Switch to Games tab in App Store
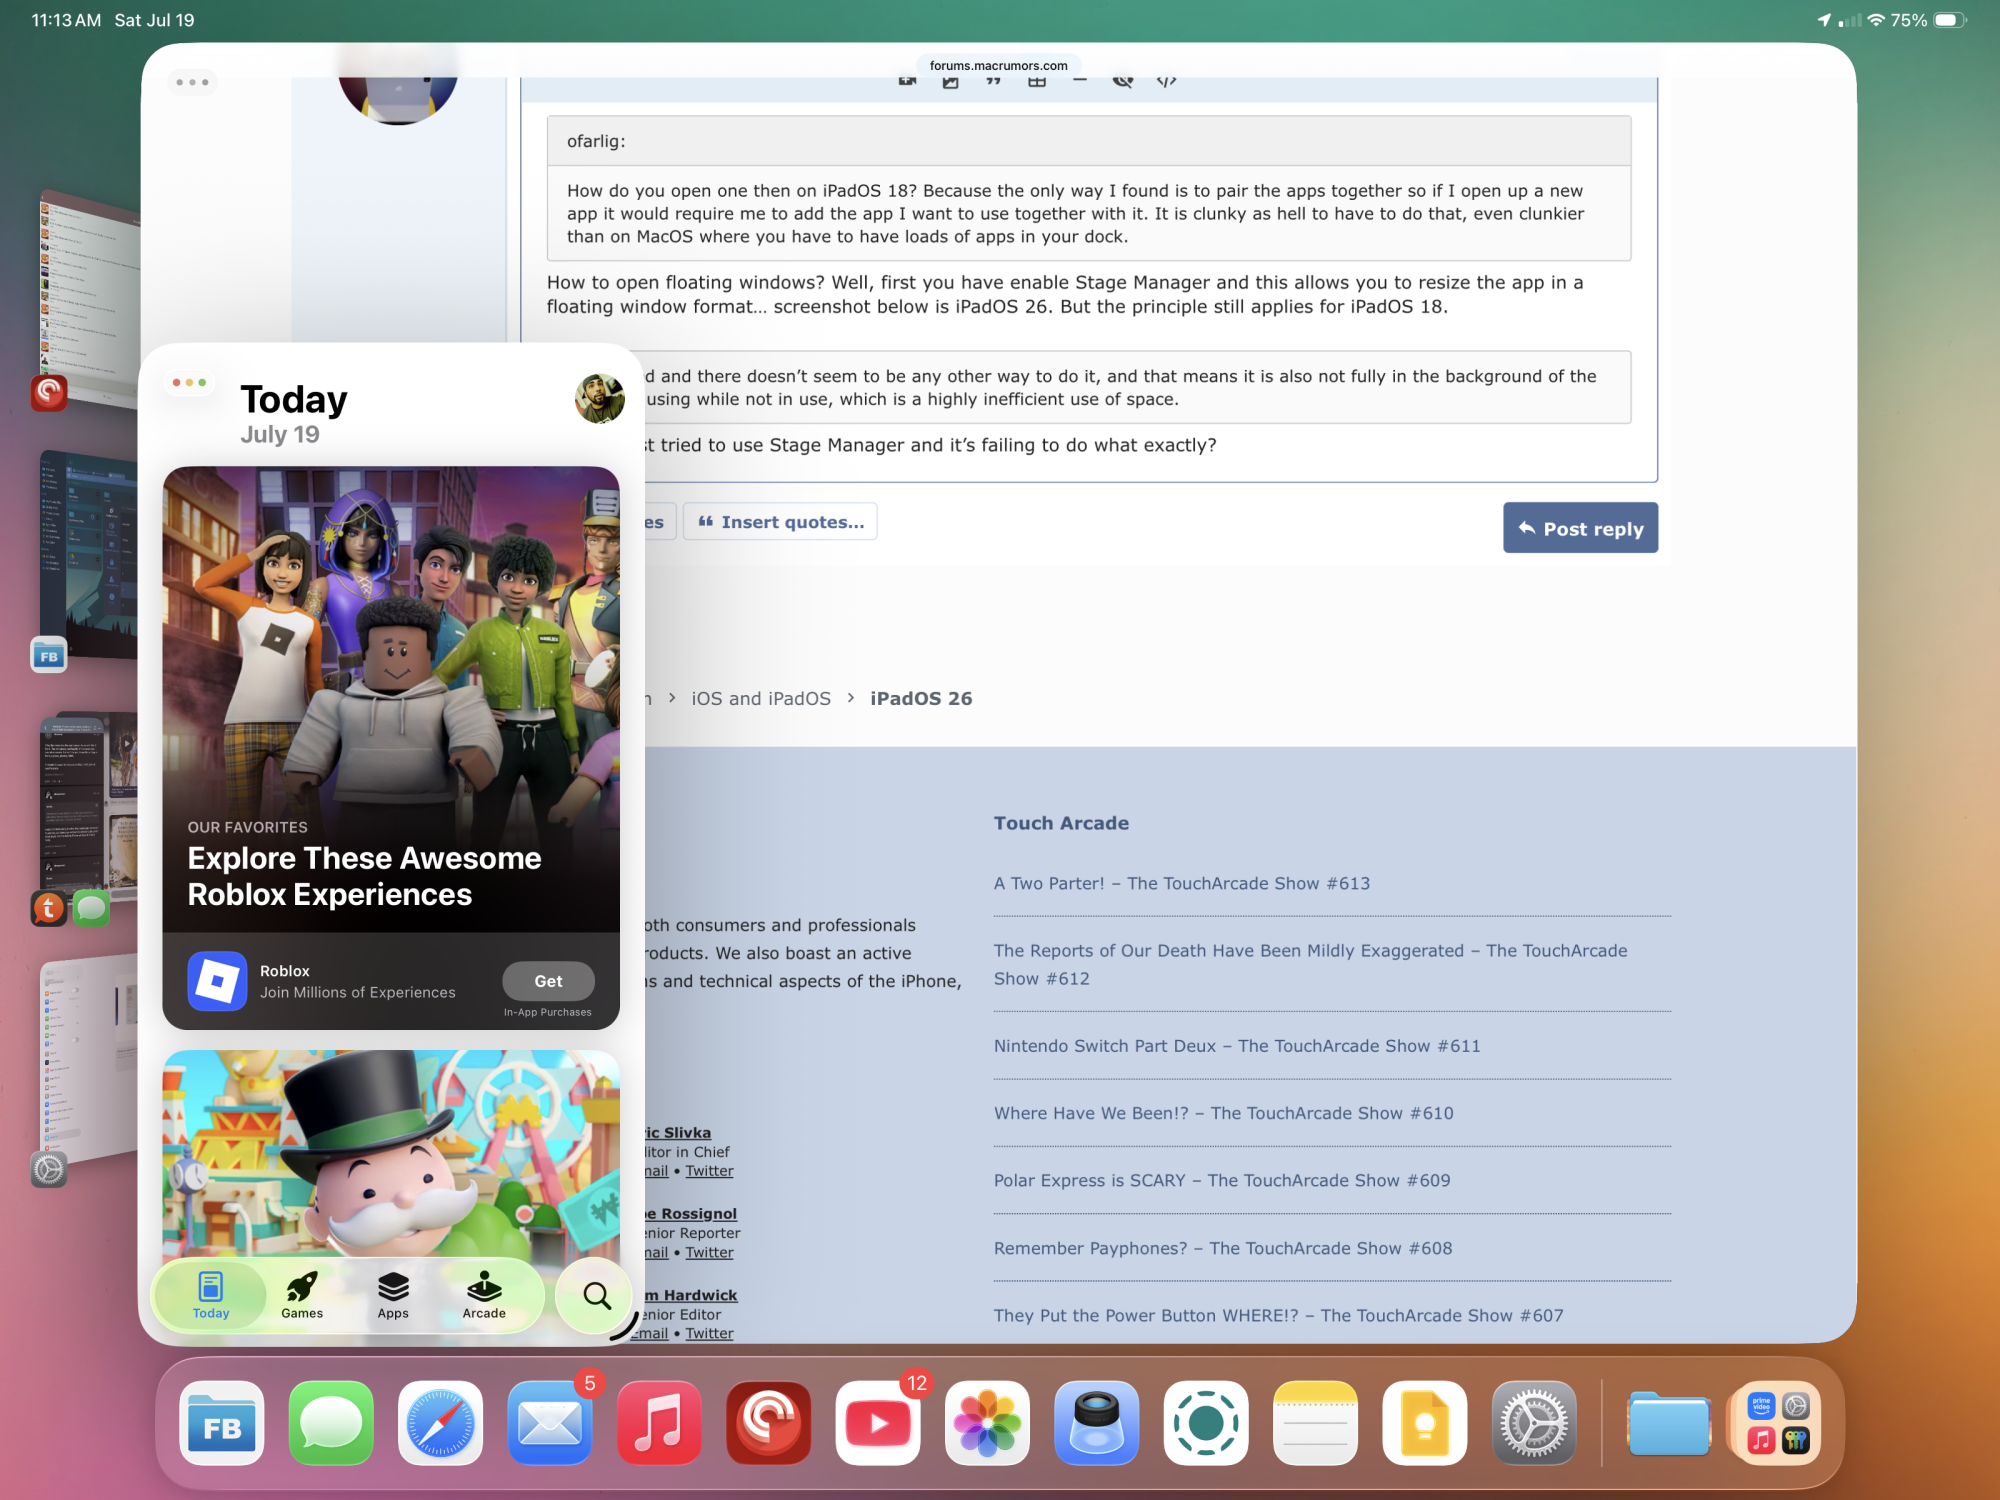Image resolution: width=2000 pixels, height=1500 pixels. click(302, 1296)
